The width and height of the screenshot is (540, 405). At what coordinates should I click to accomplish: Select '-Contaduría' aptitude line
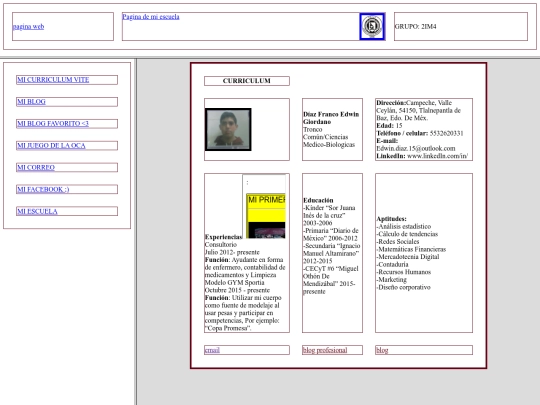[392, 264]
